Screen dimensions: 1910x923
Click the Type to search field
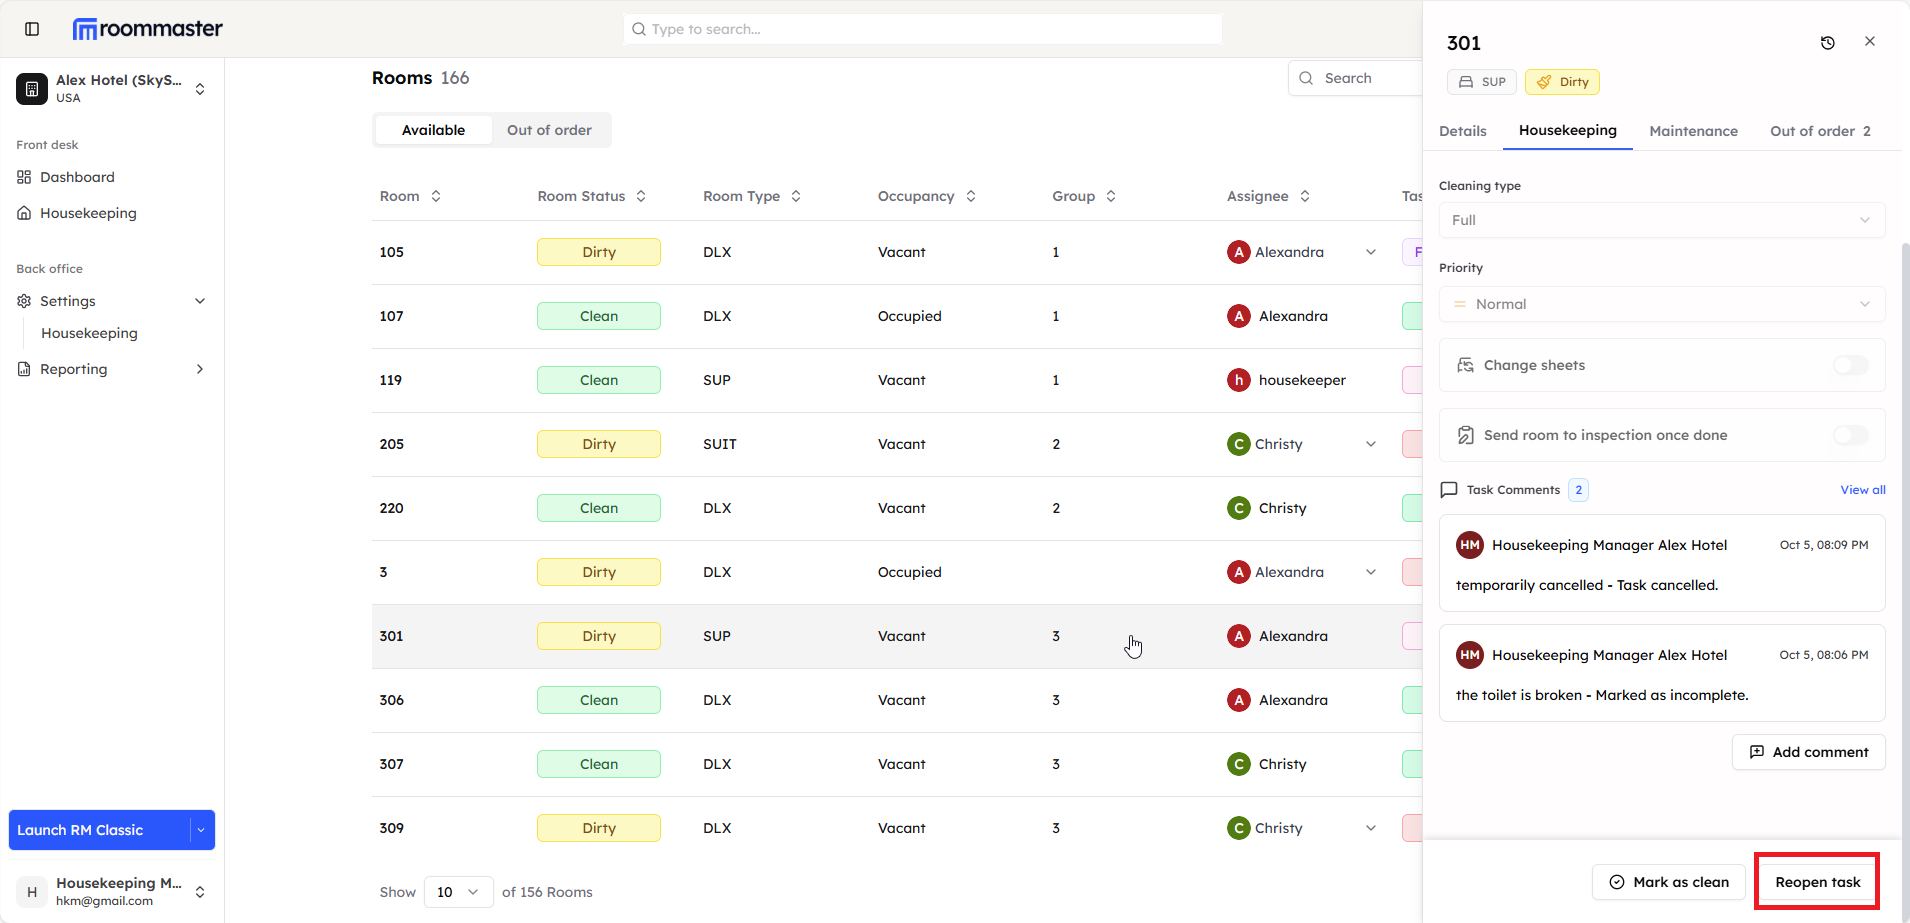point(922,29)
